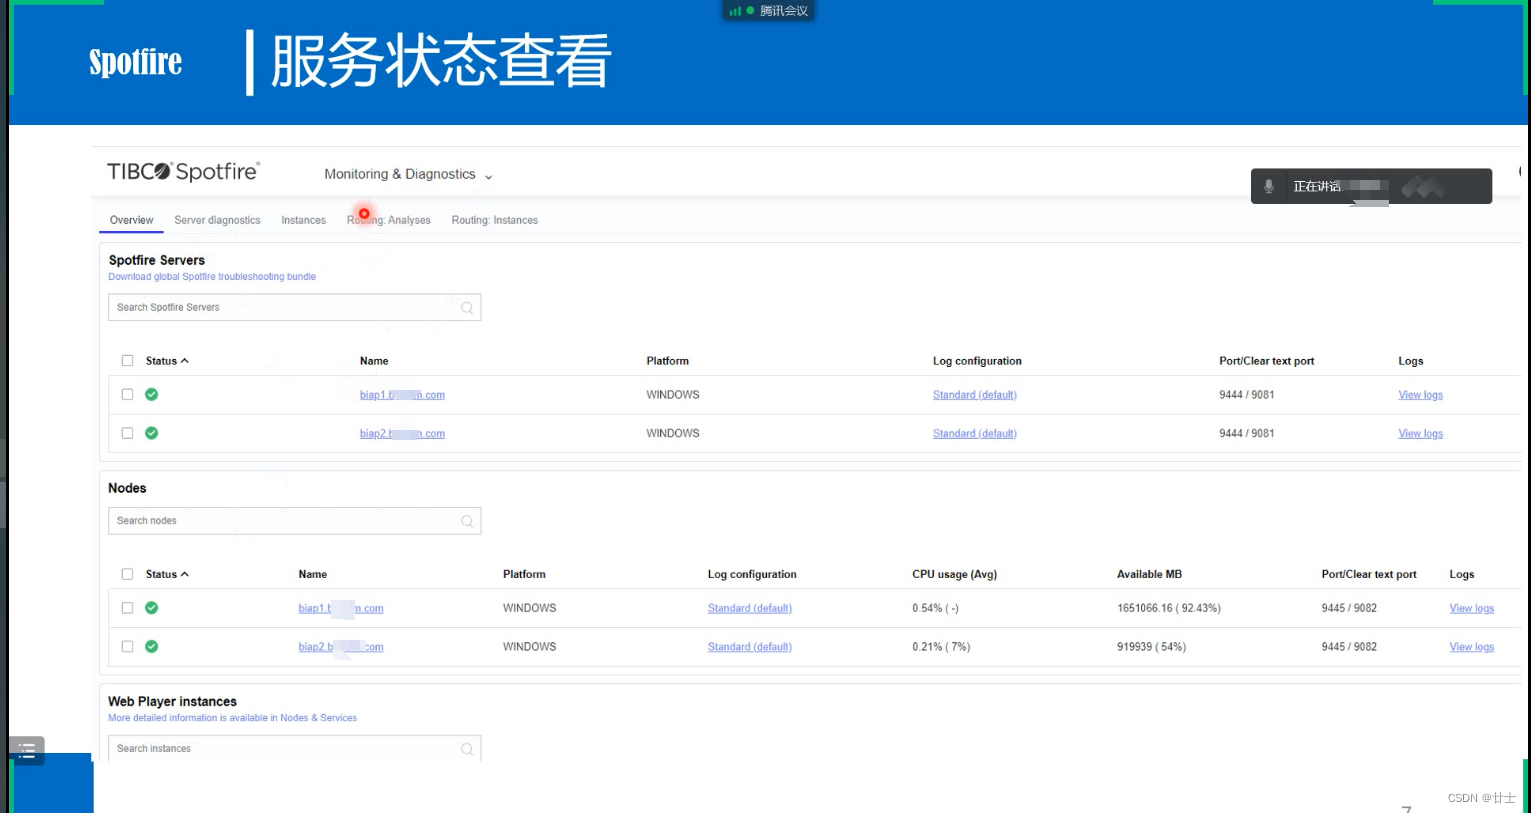Open biap1 server name link
Image resolution: width=1531 pixels, height=813 pixels.
point(402,395)
